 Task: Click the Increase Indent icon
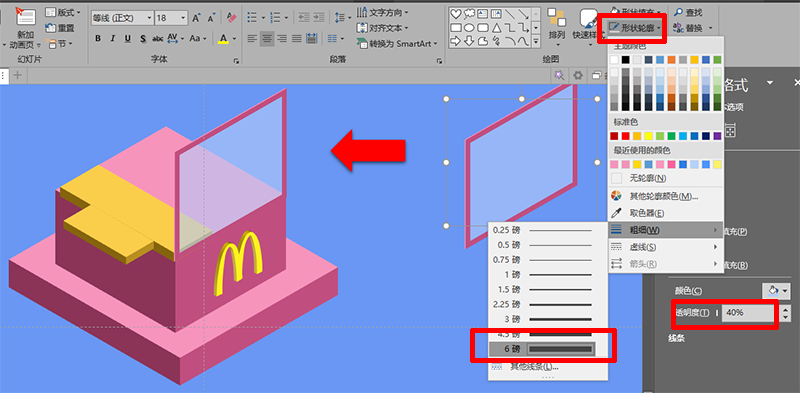click(x=320, y=17)
